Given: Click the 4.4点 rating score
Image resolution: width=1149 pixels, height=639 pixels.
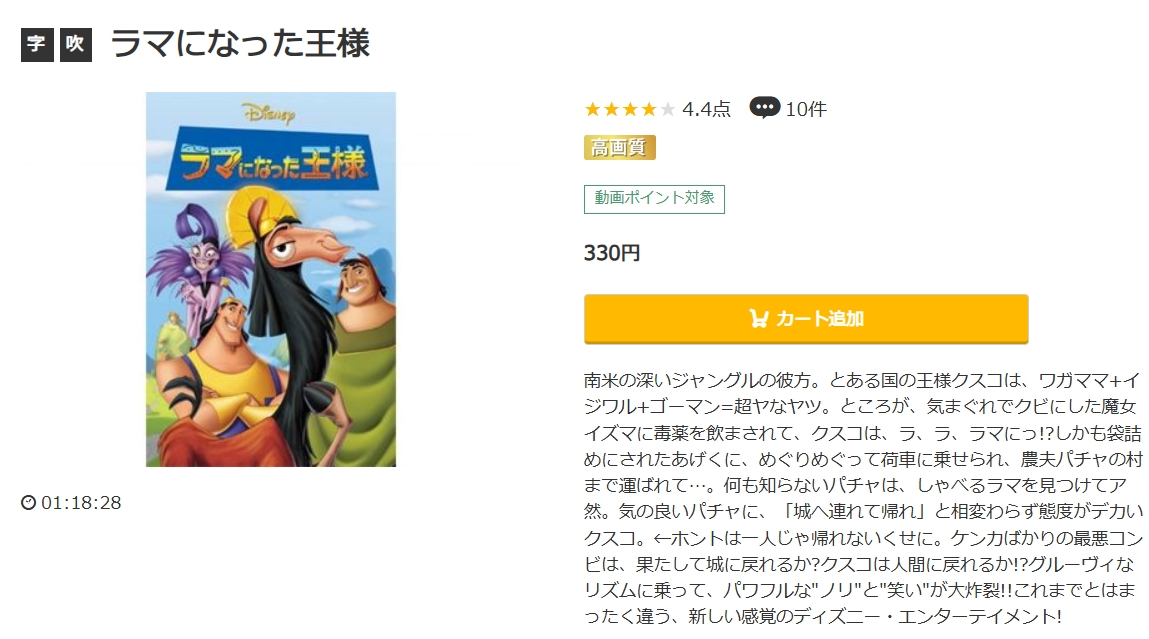Looking at the screenshot, I should click(x=706, y=109).
